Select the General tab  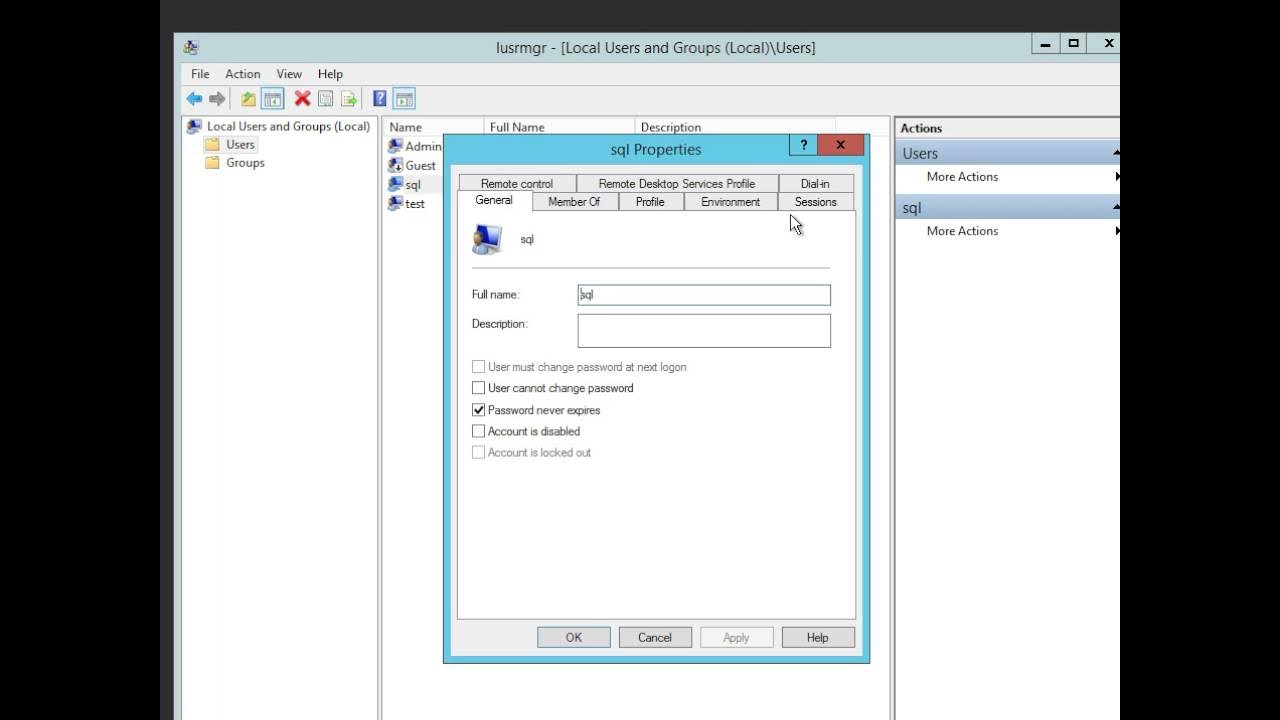click(494, 201)
